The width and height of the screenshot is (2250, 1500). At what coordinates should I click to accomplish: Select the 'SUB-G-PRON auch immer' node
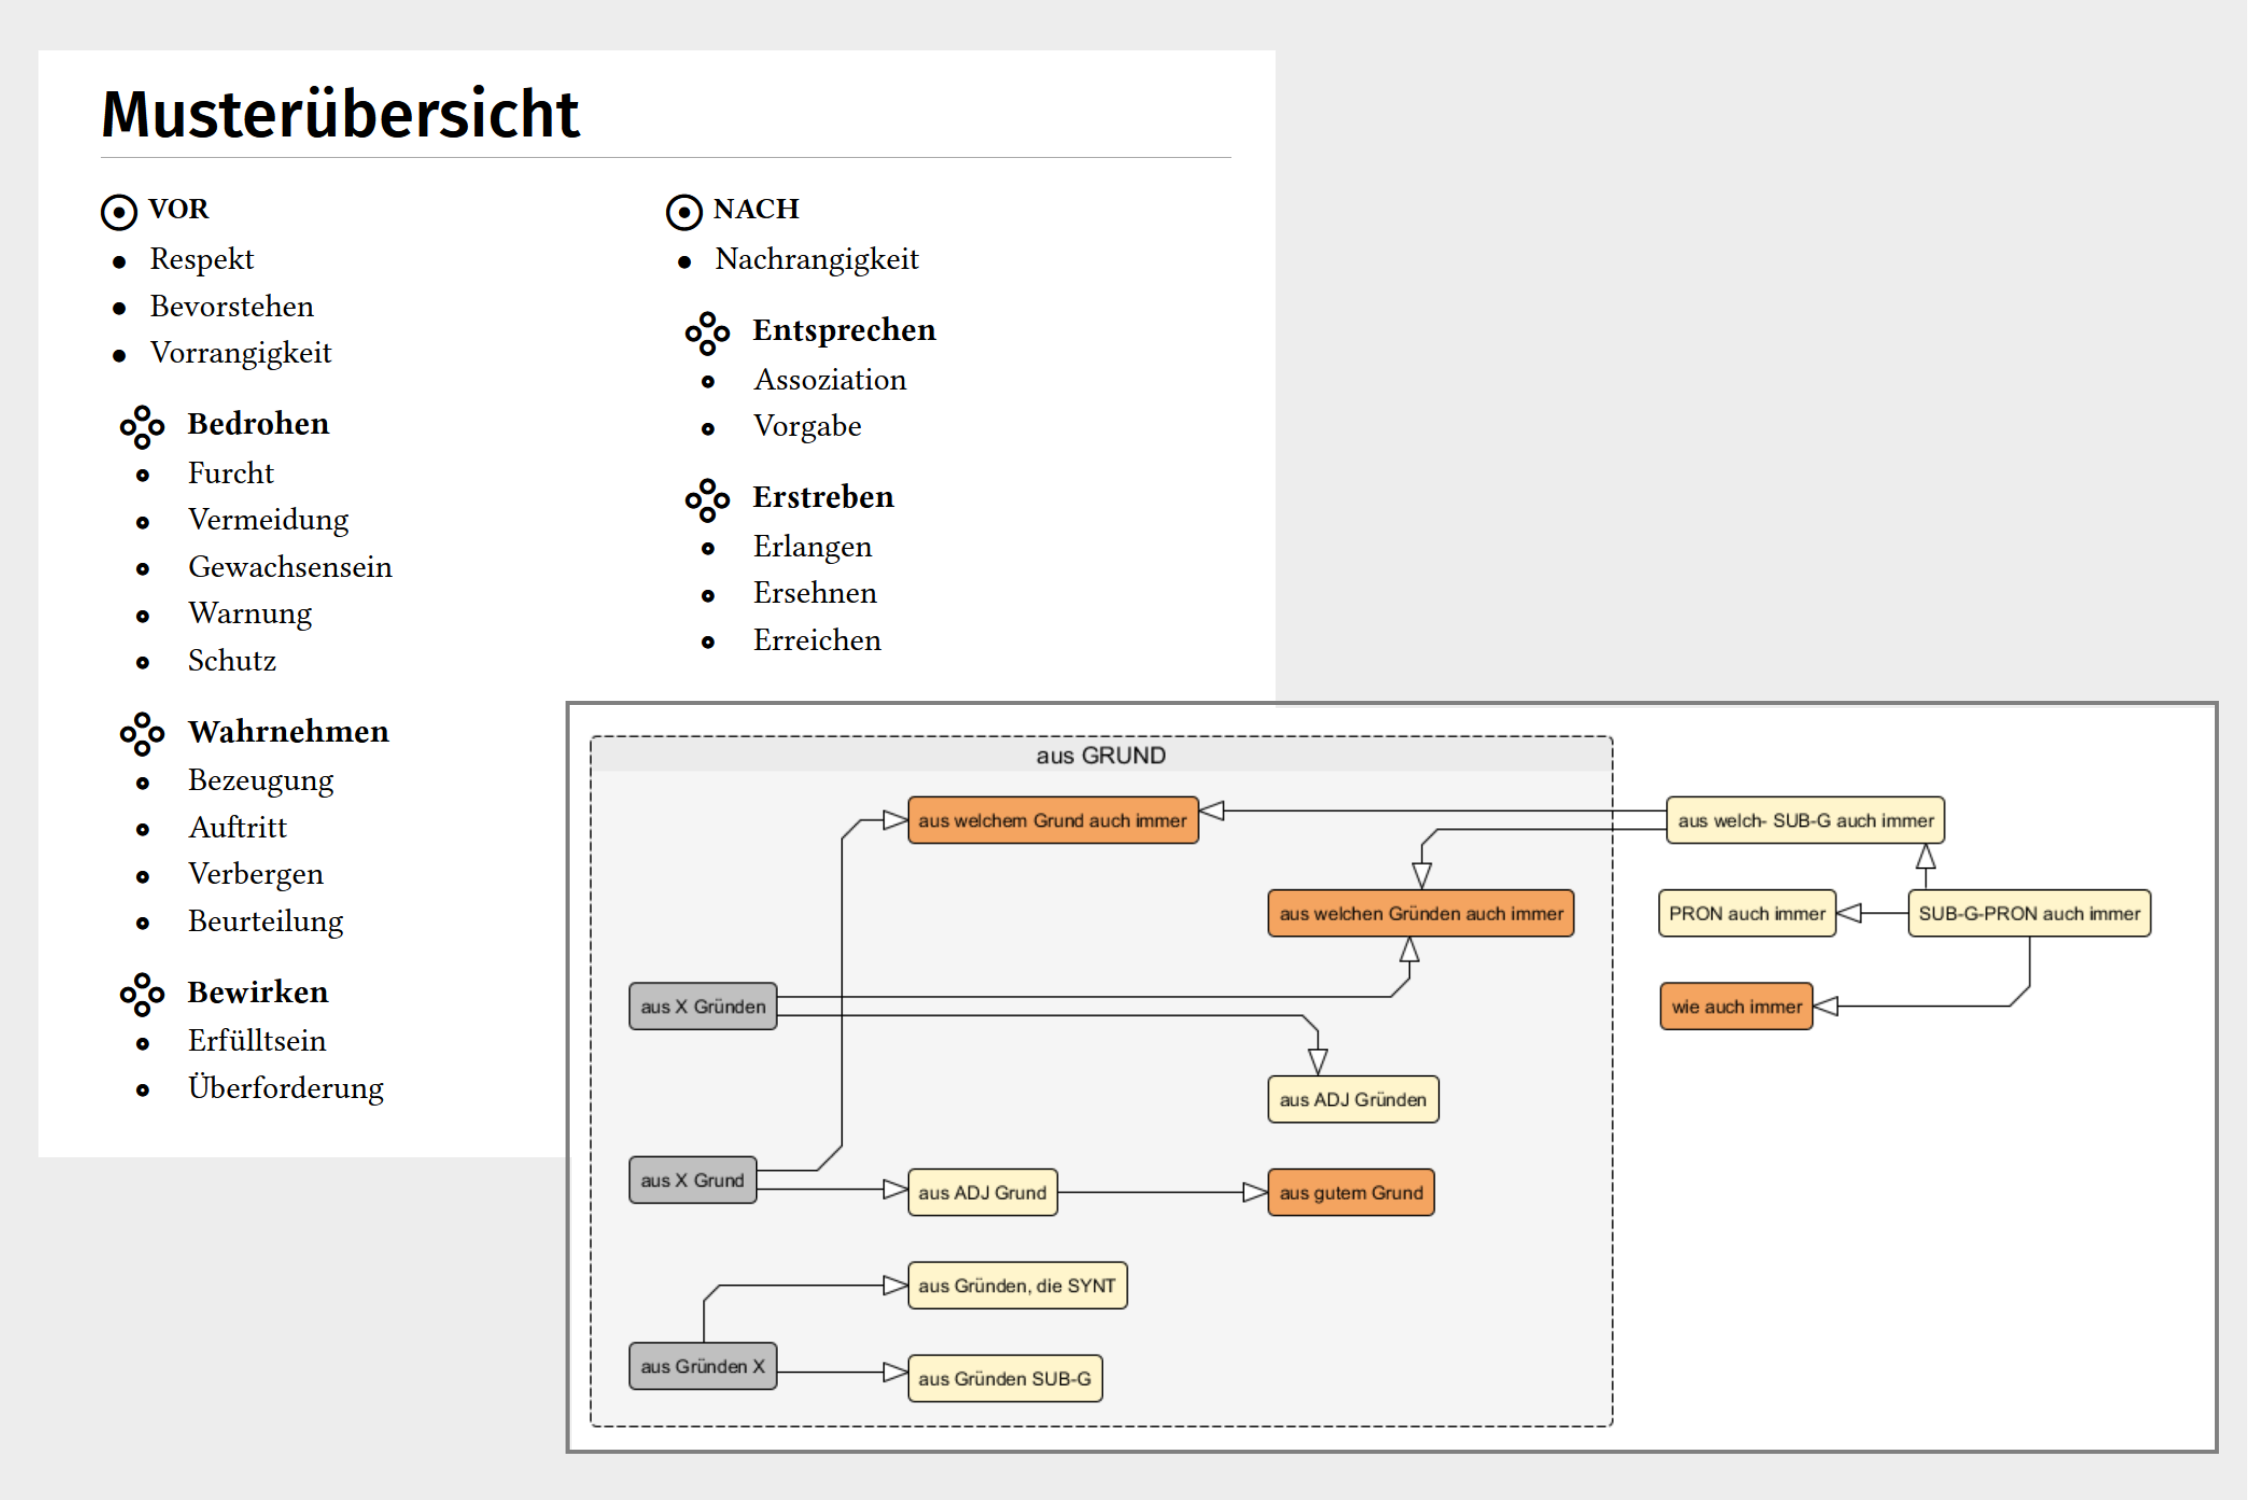(2028, 913)
